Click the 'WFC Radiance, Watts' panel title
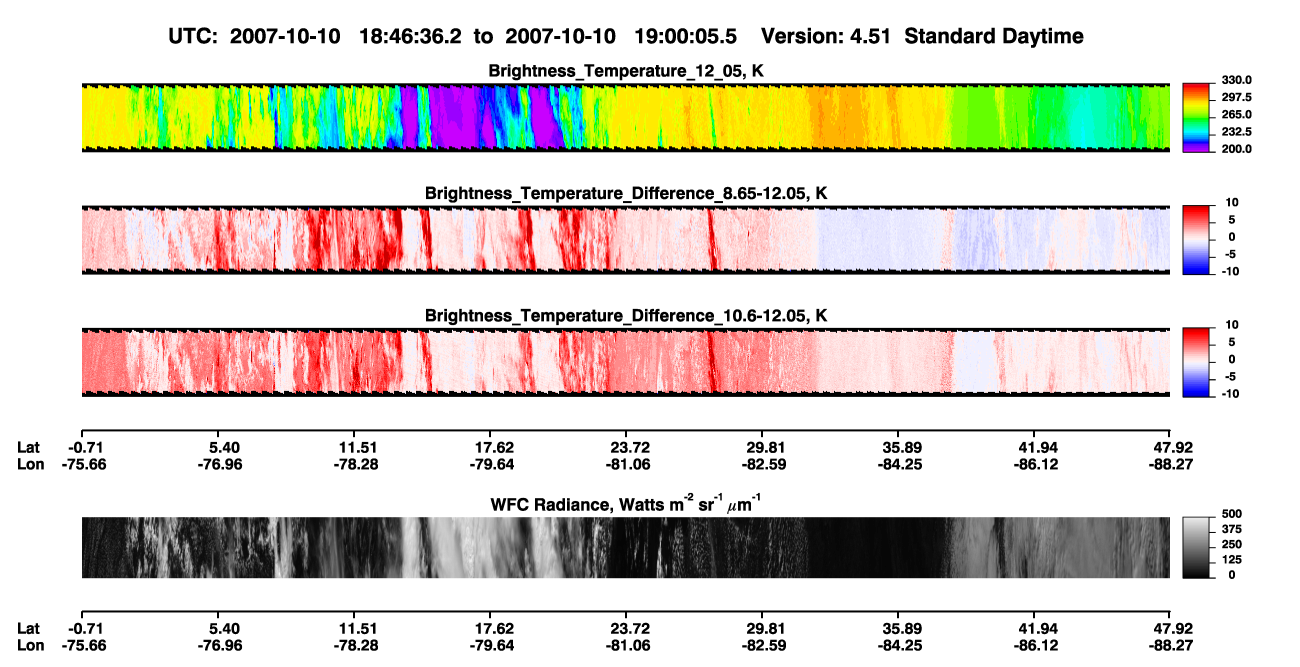The image size is (1300, 667). [626, 503]
